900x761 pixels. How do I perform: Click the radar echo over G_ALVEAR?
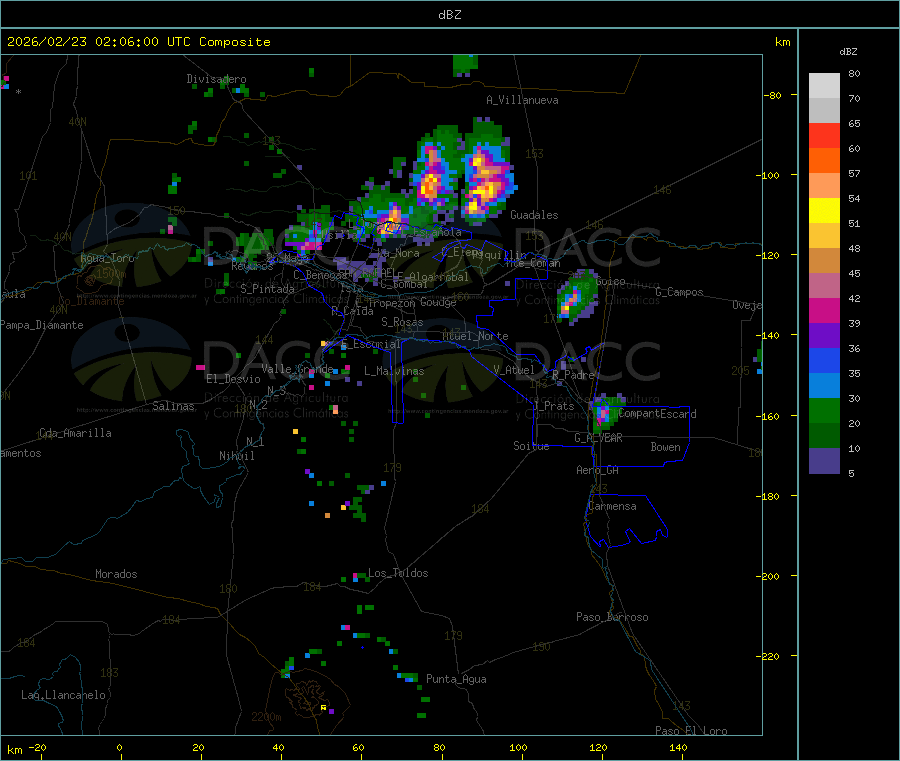pos(605,413)
